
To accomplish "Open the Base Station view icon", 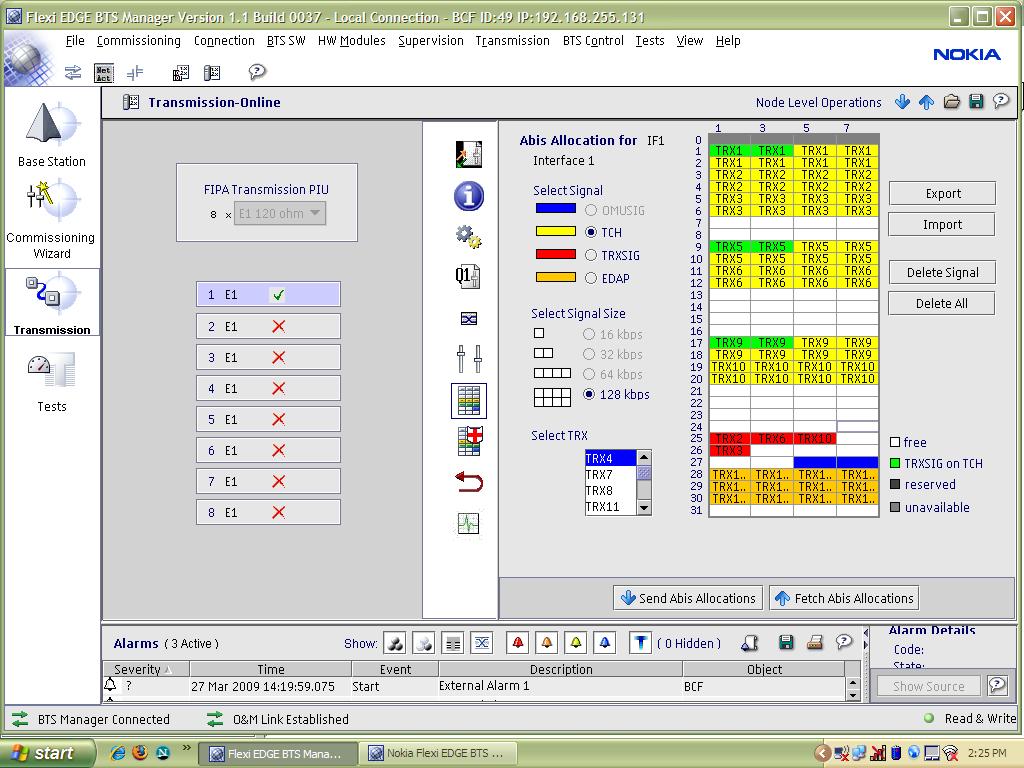I will pyautogui.click(x=51, y=132).
